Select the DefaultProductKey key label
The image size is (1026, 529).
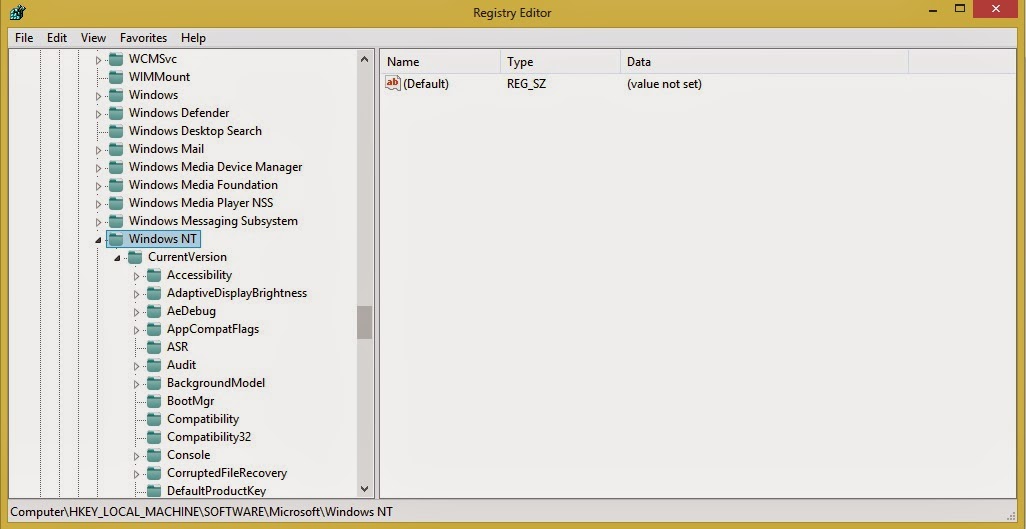(x=217, y=491)
